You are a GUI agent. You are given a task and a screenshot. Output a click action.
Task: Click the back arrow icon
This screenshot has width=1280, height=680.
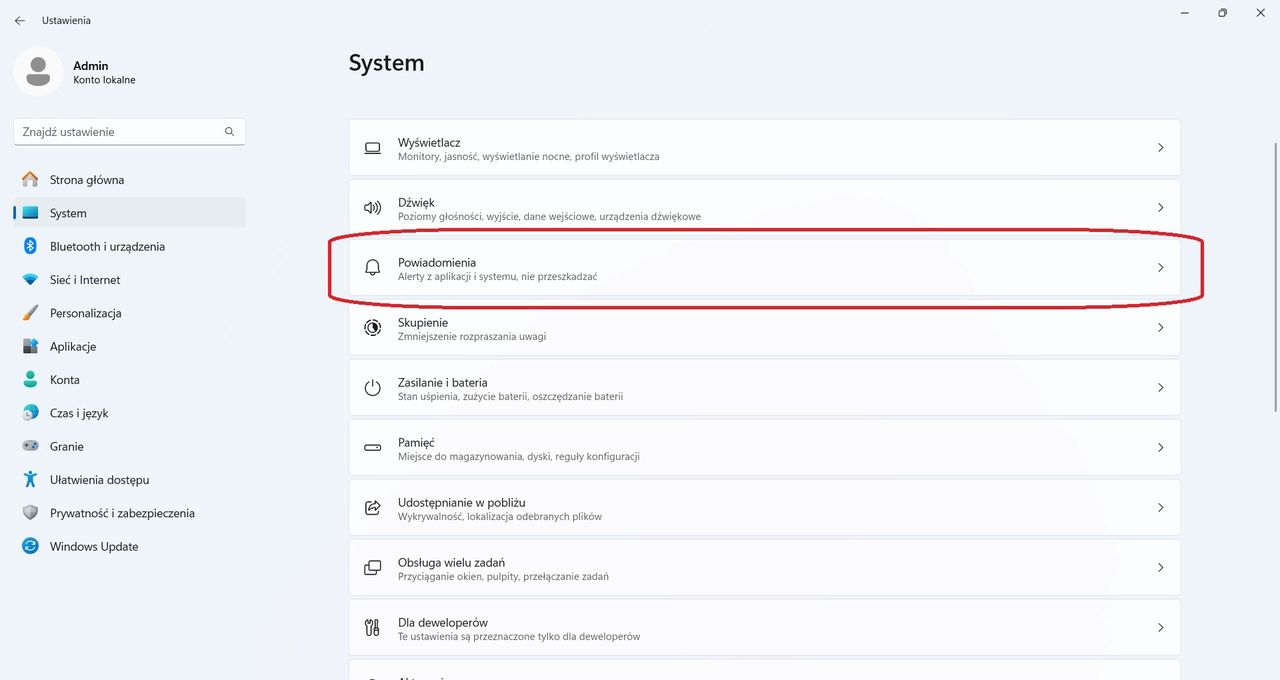tap(20, 20)
